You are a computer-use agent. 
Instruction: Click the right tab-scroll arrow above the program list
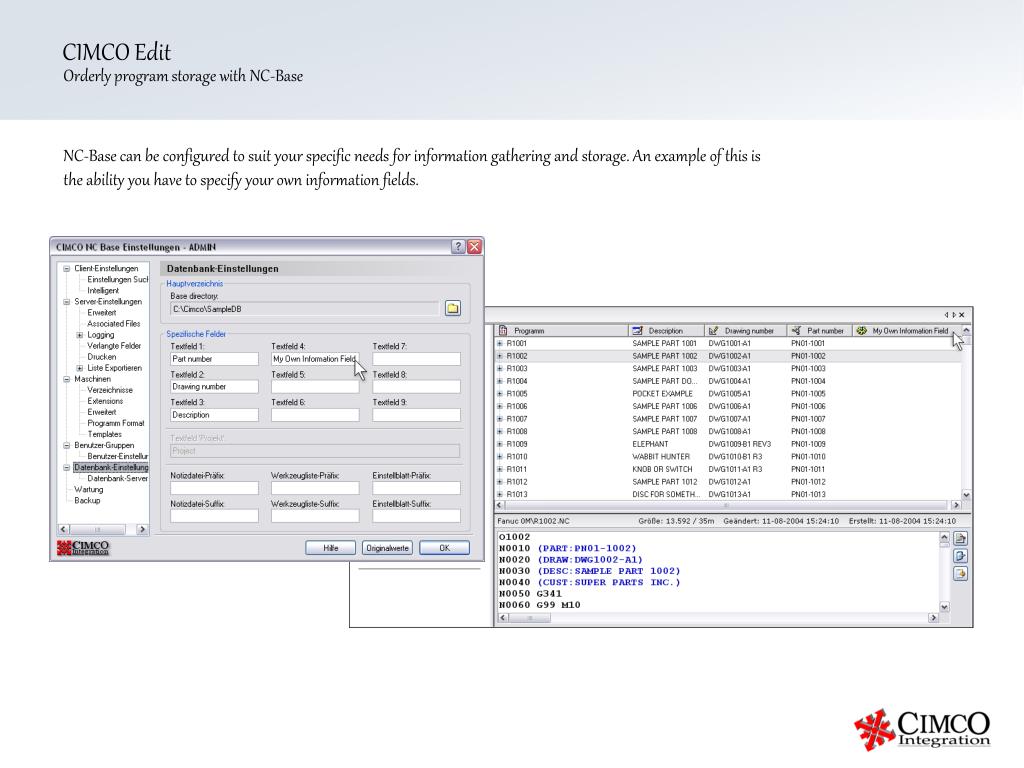pos(953,315)
